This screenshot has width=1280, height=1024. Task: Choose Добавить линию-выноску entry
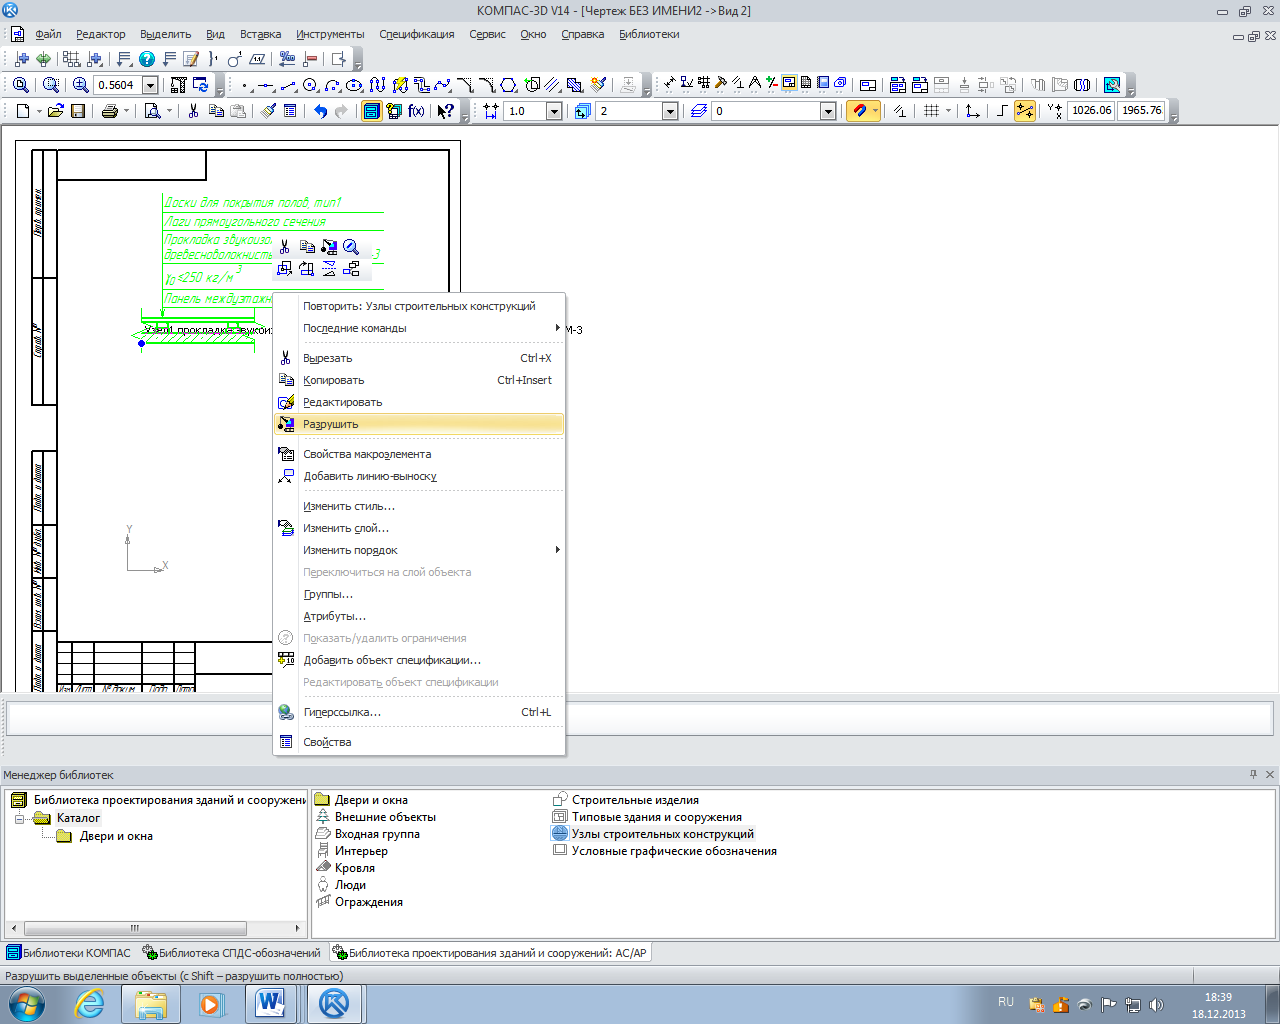coord(418,476)
